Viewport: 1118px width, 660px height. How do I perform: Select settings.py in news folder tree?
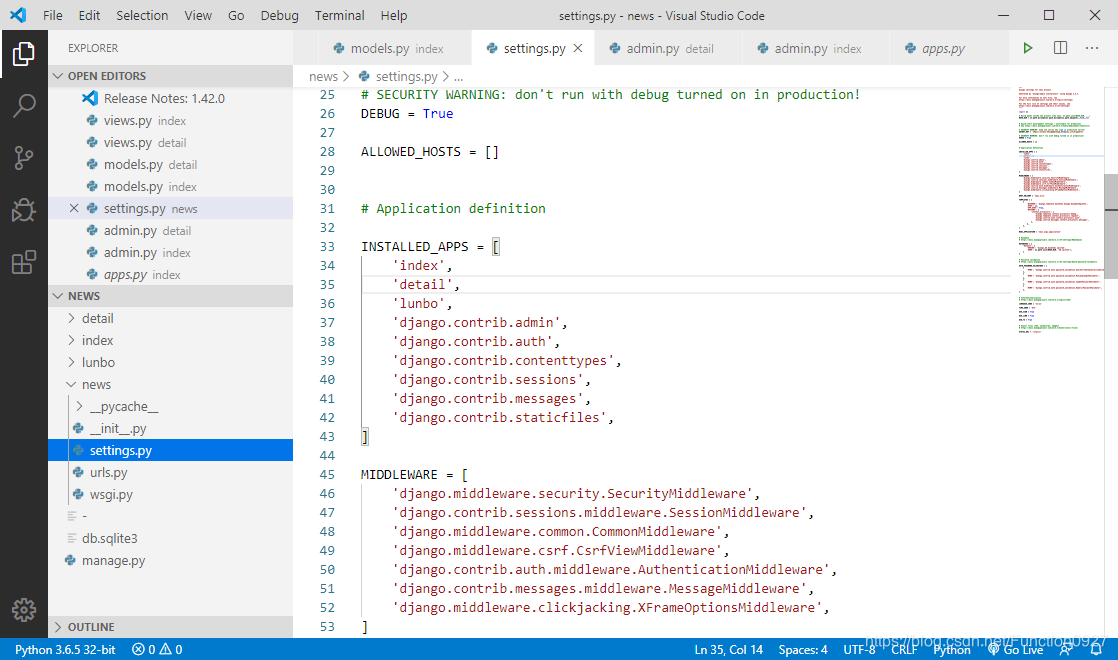(171, 450)
